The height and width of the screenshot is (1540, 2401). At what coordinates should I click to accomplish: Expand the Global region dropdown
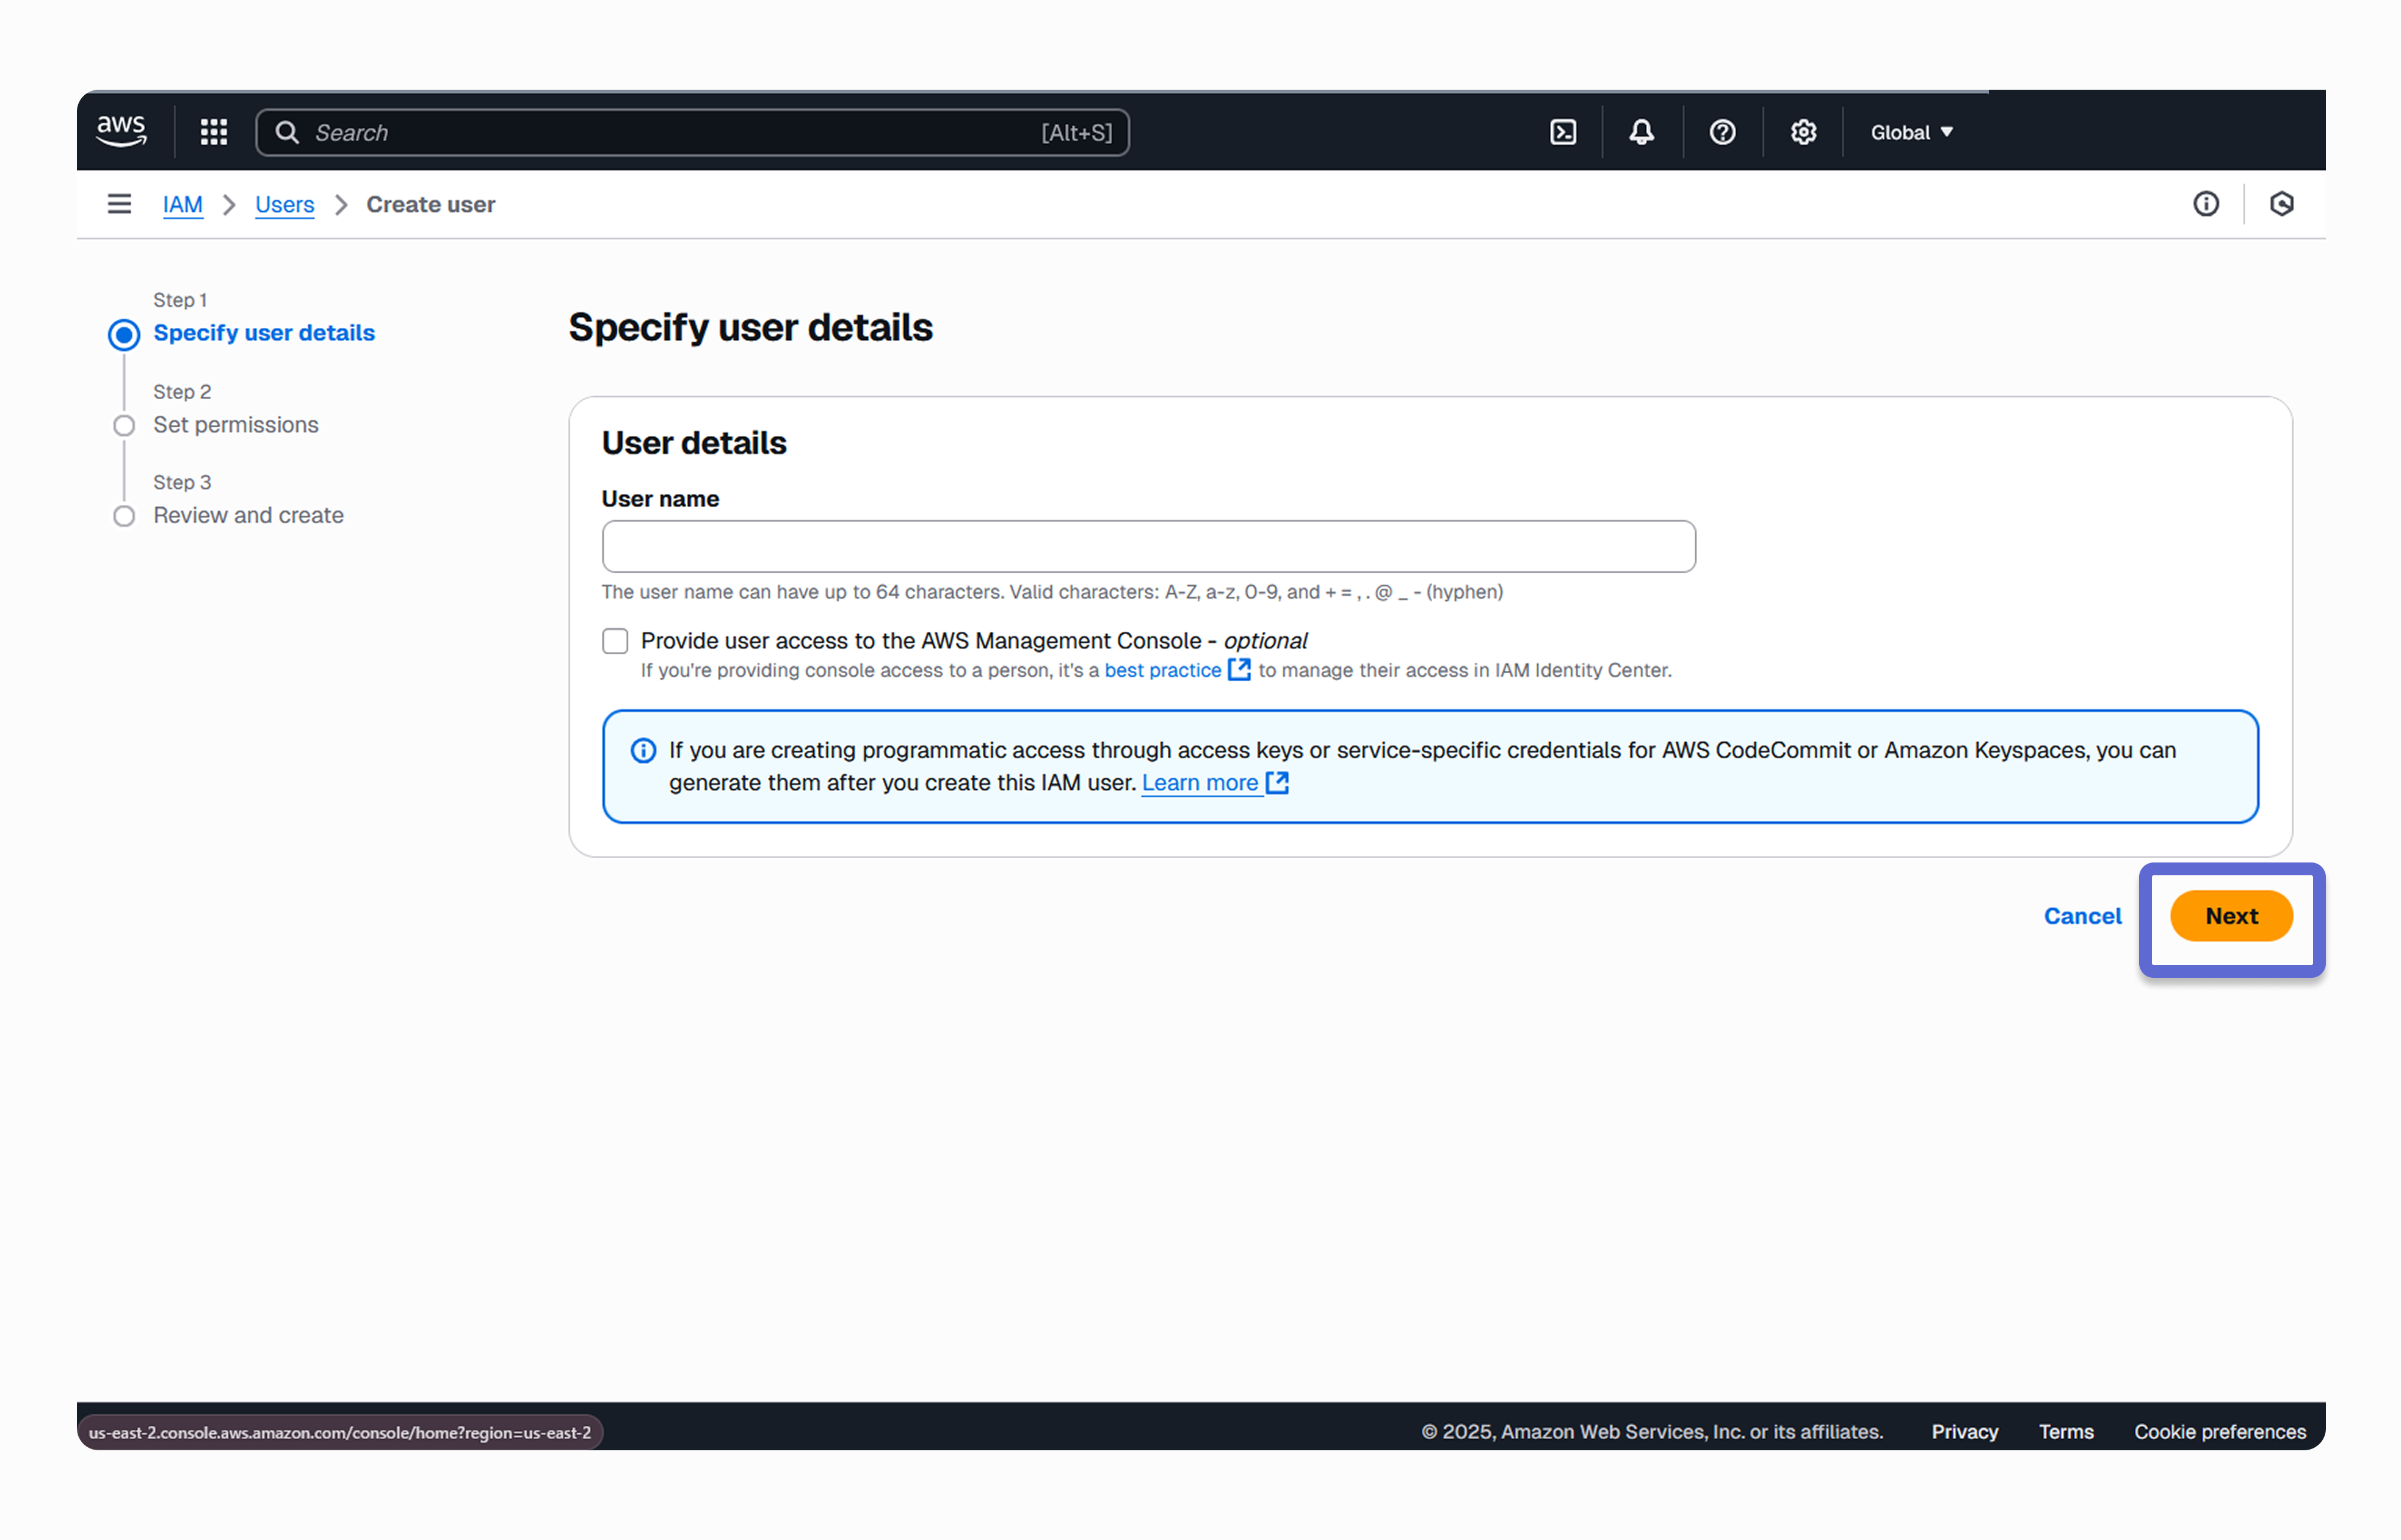[x=1911, y=132]
